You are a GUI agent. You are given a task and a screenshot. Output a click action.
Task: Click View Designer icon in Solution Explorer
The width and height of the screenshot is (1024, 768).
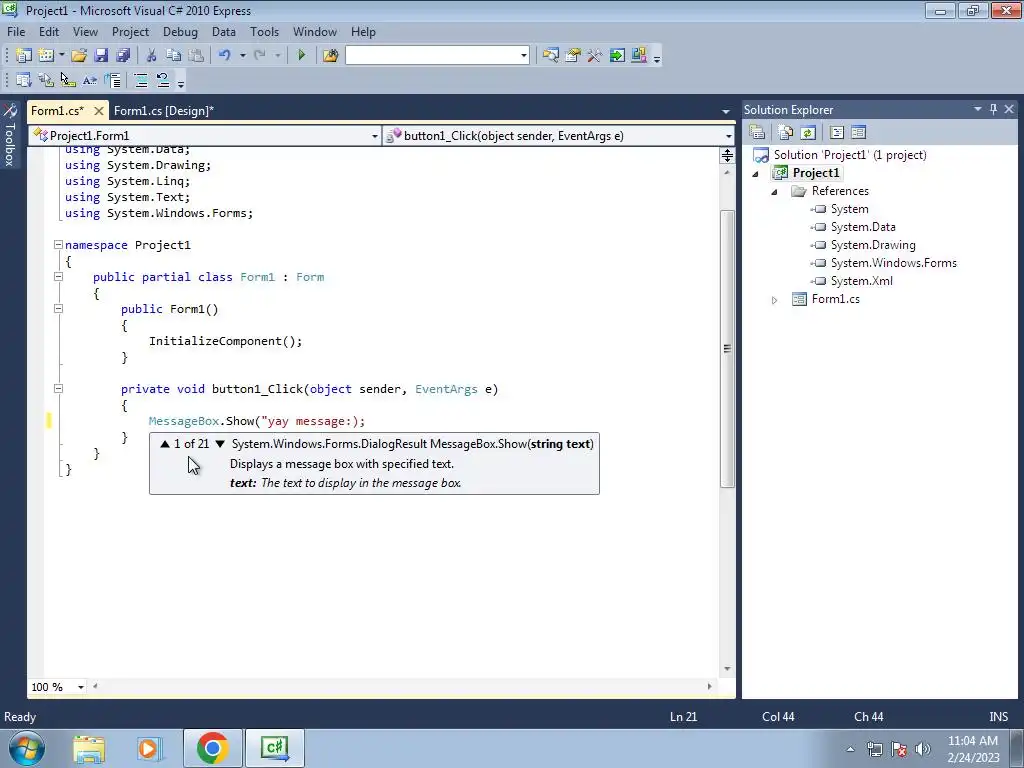pos(859,133)
